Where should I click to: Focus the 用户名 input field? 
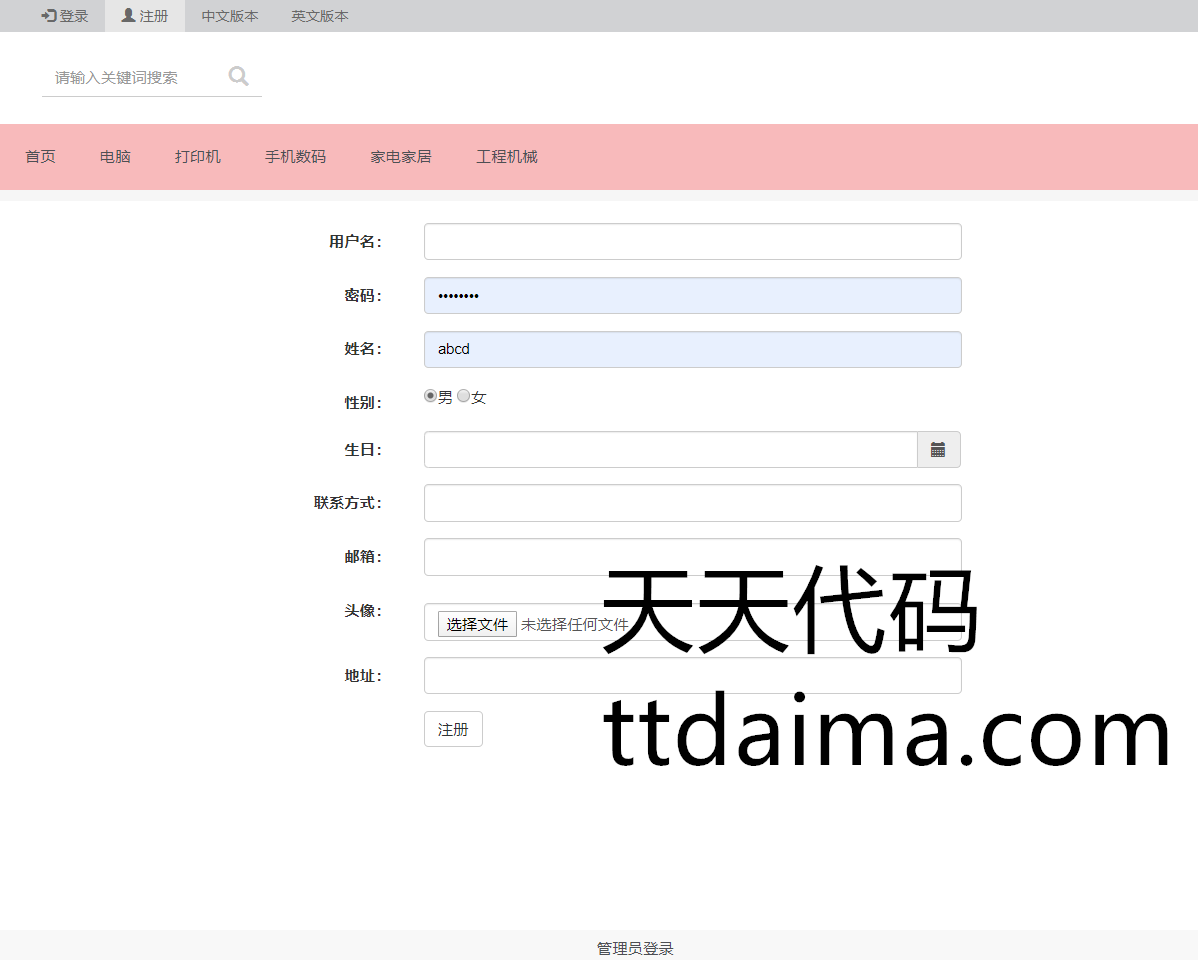pyautogui.click(x=692, y=242)
